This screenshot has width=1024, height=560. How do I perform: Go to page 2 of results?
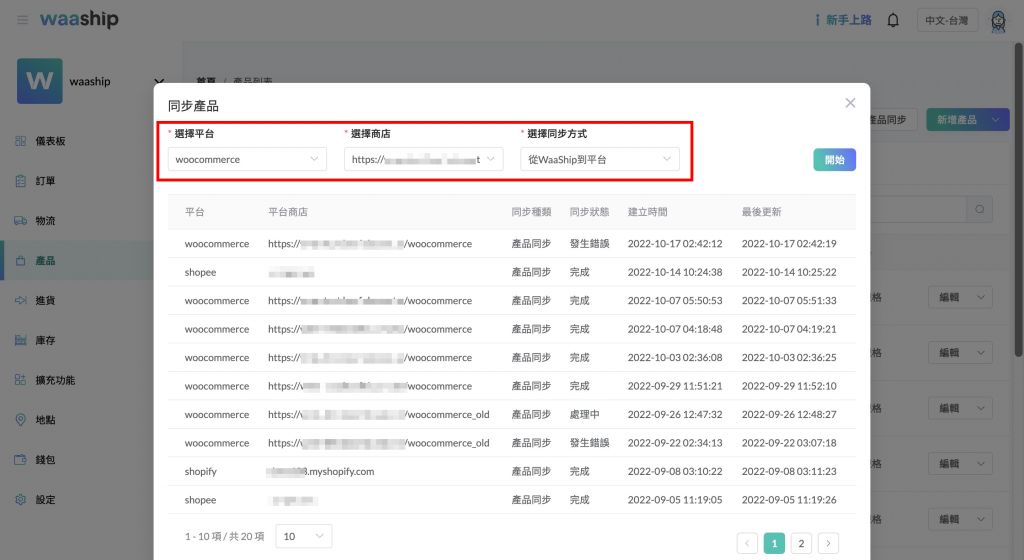click(801, 543)
